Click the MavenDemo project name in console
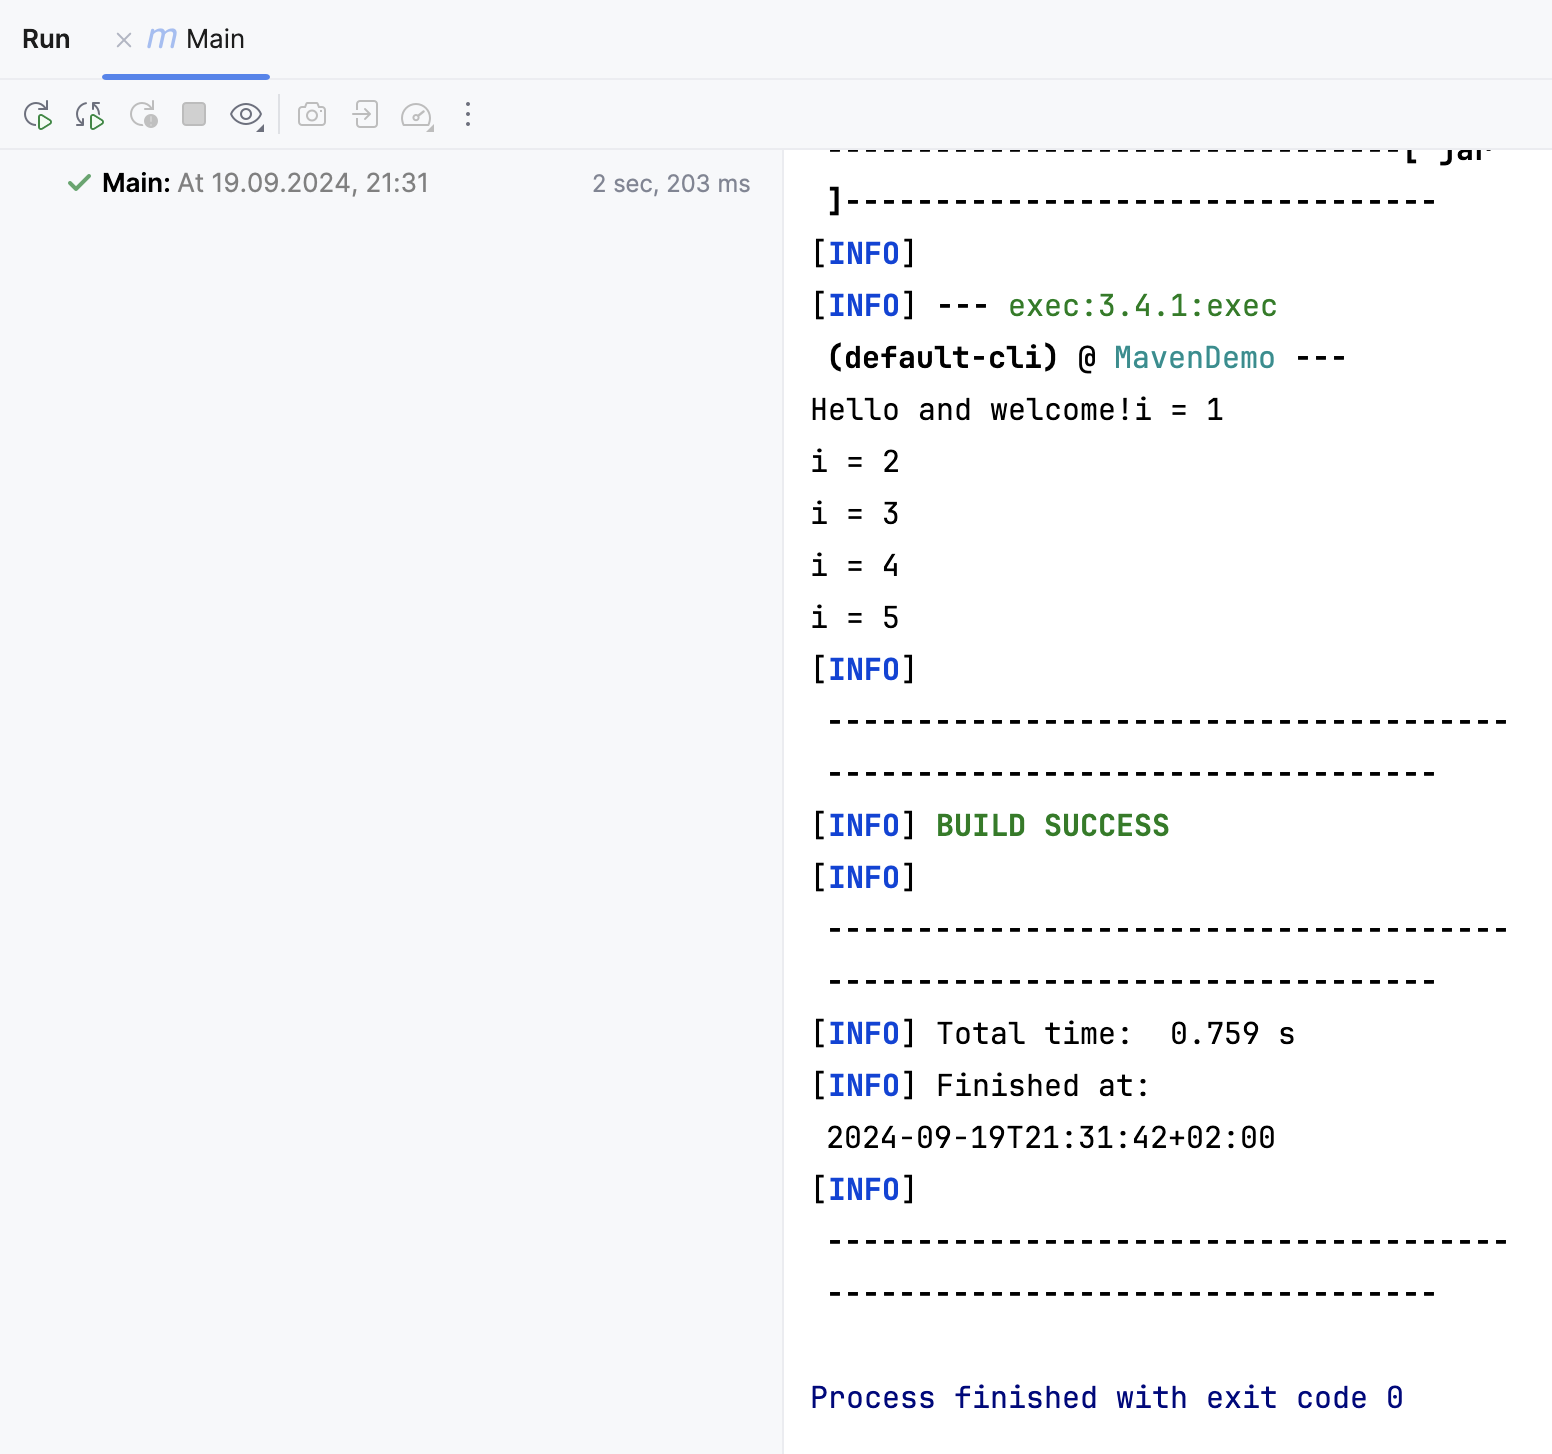Viewport: 1552px width, 1454px height. pyautogui.click(x=1194, y=358)
